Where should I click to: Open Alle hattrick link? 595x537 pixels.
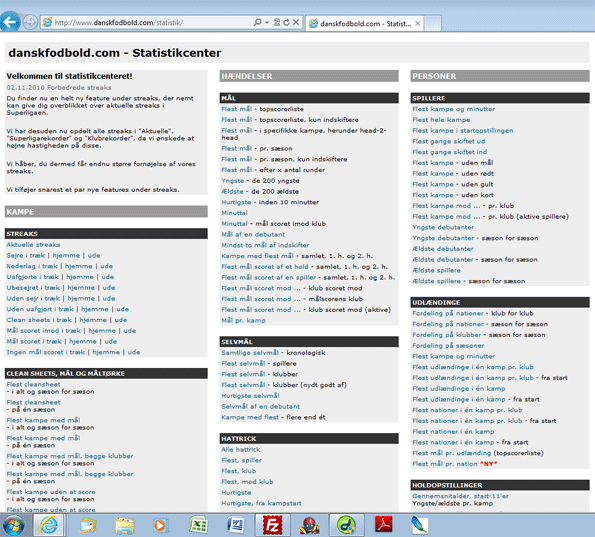tap(241, 450)
